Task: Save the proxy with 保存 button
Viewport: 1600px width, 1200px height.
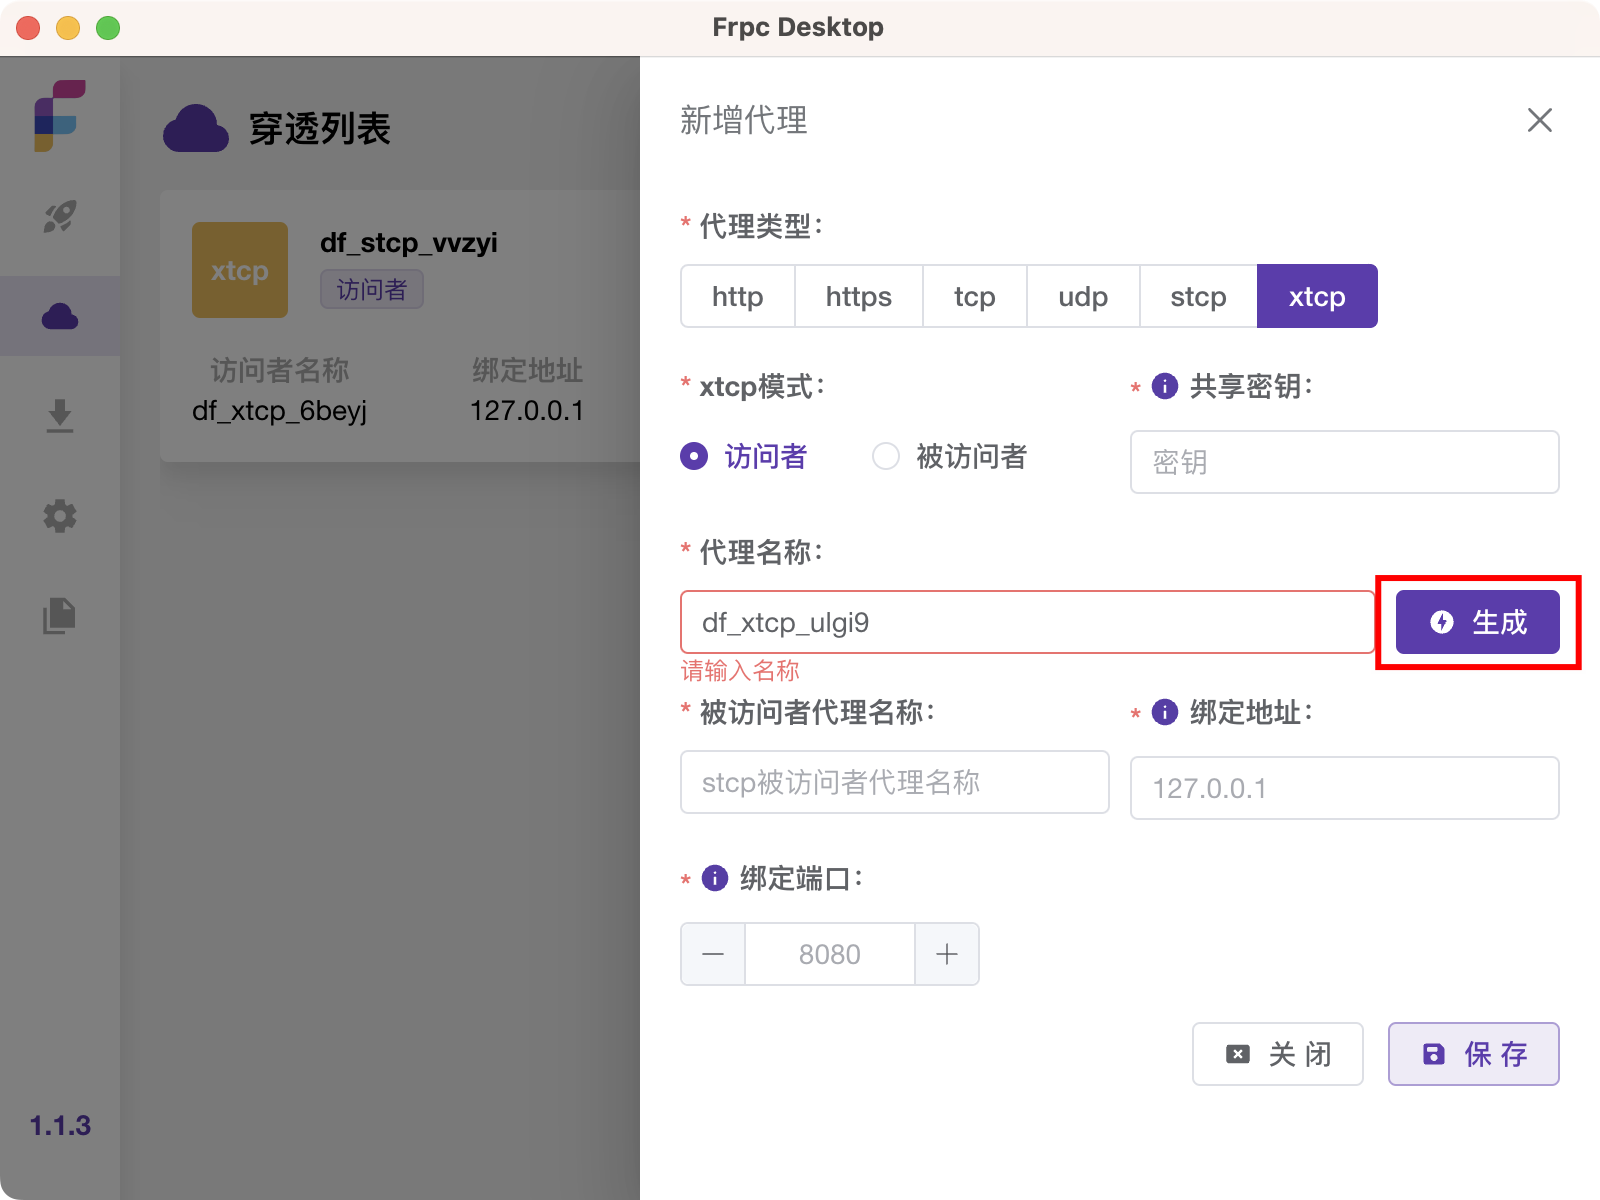Action: click(x=1474, y=1054)
